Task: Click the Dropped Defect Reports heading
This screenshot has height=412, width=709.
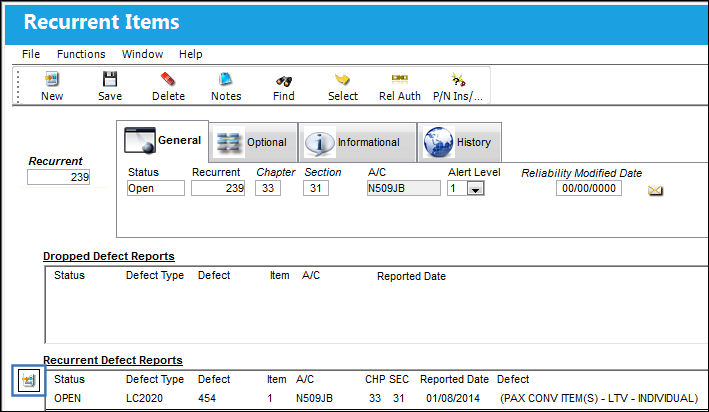Action: pos(109,256)
